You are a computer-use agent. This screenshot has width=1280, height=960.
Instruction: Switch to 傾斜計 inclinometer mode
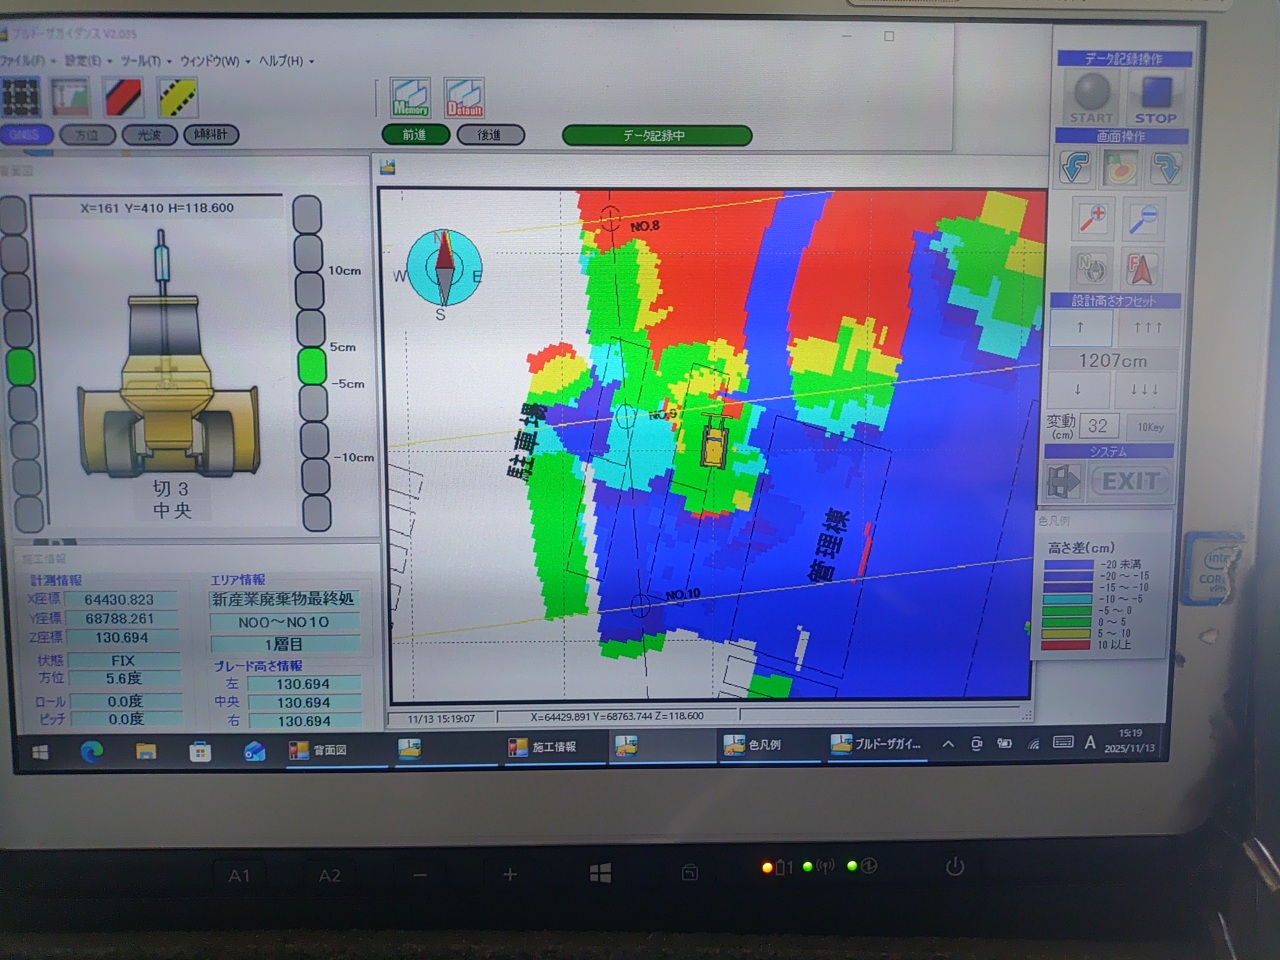211,134
